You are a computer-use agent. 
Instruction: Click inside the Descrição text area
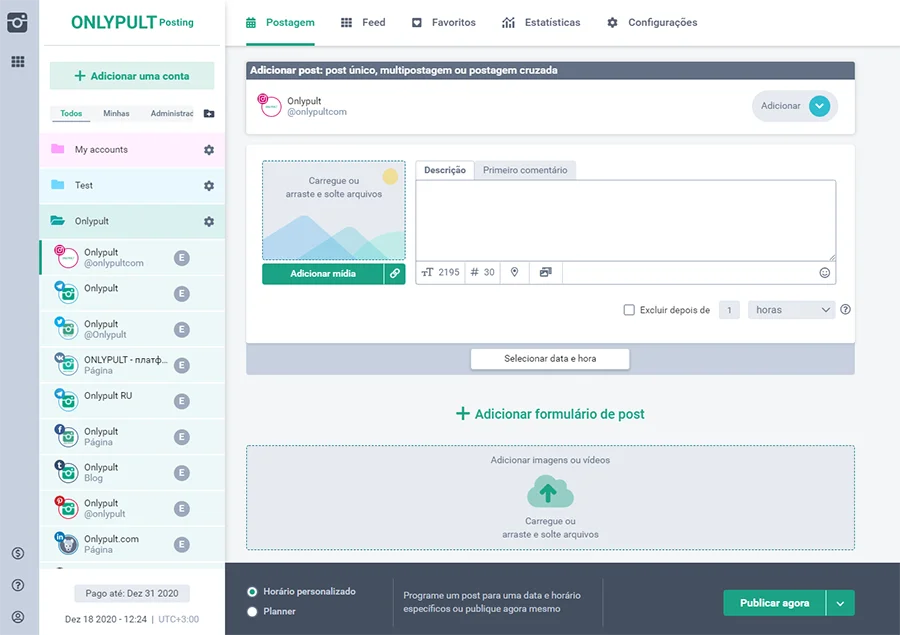(x=625, y=220)
